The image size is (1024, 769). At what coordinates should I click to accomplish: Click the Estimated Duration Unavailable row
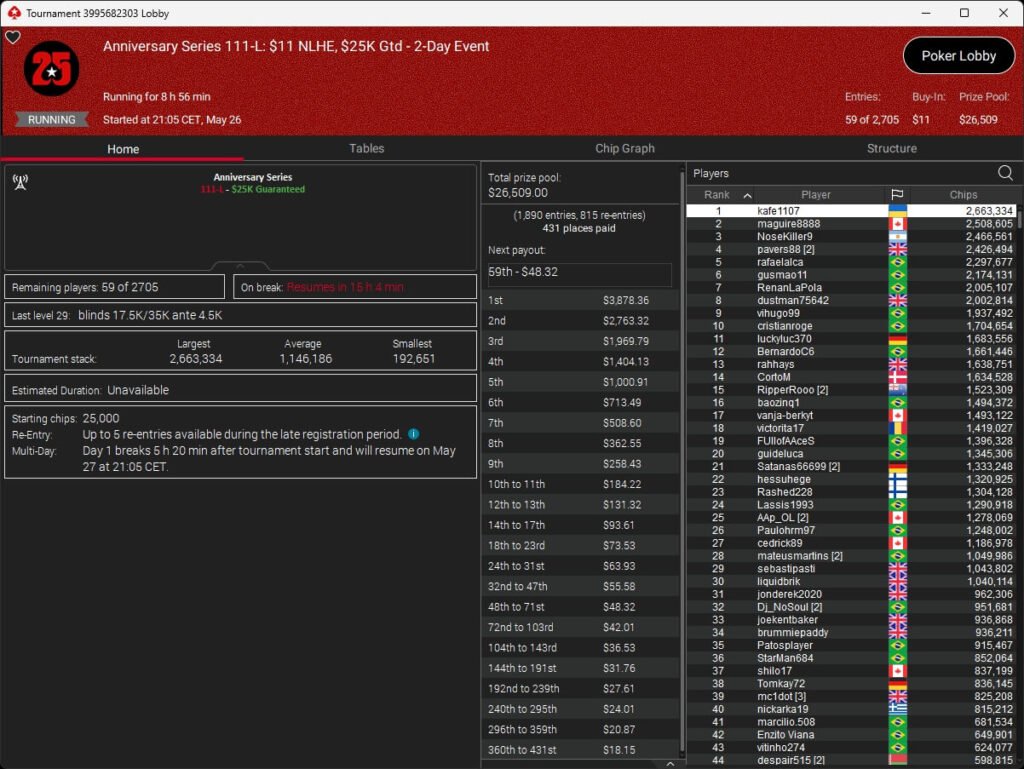click(240, 388)
